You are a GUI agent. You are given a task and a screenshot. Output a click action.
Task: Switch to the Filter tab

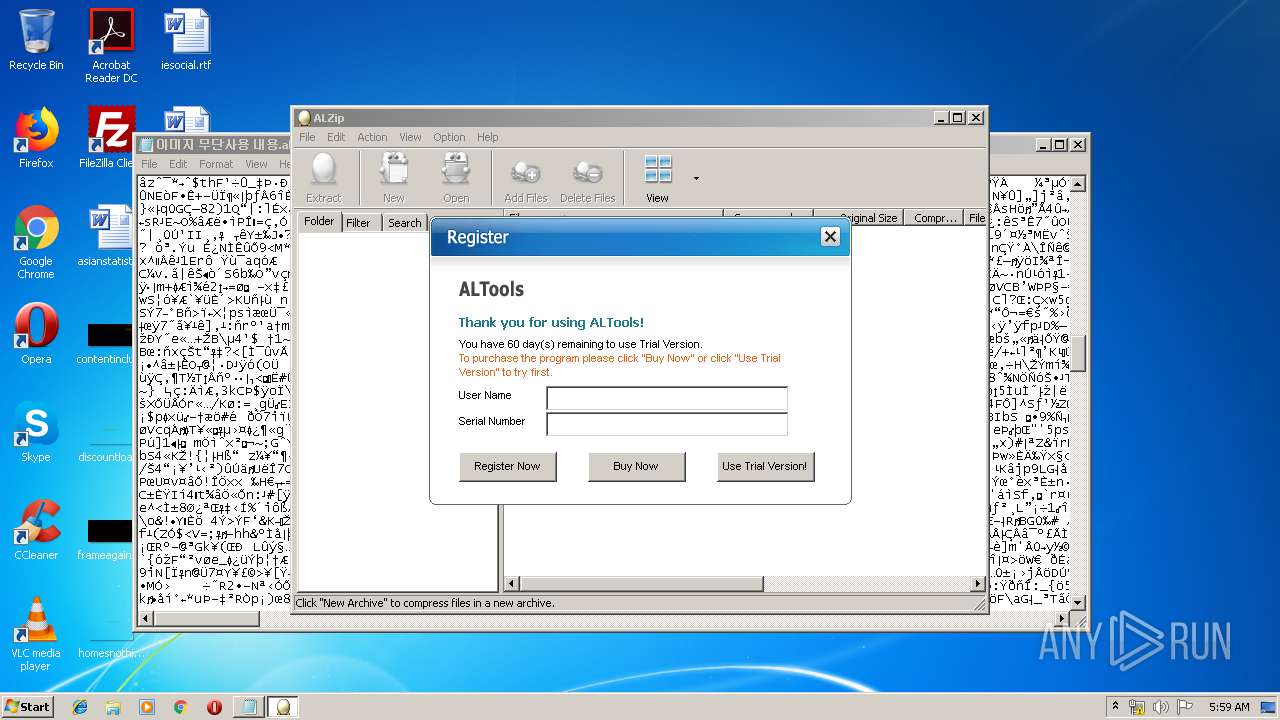tap(358, 223)
